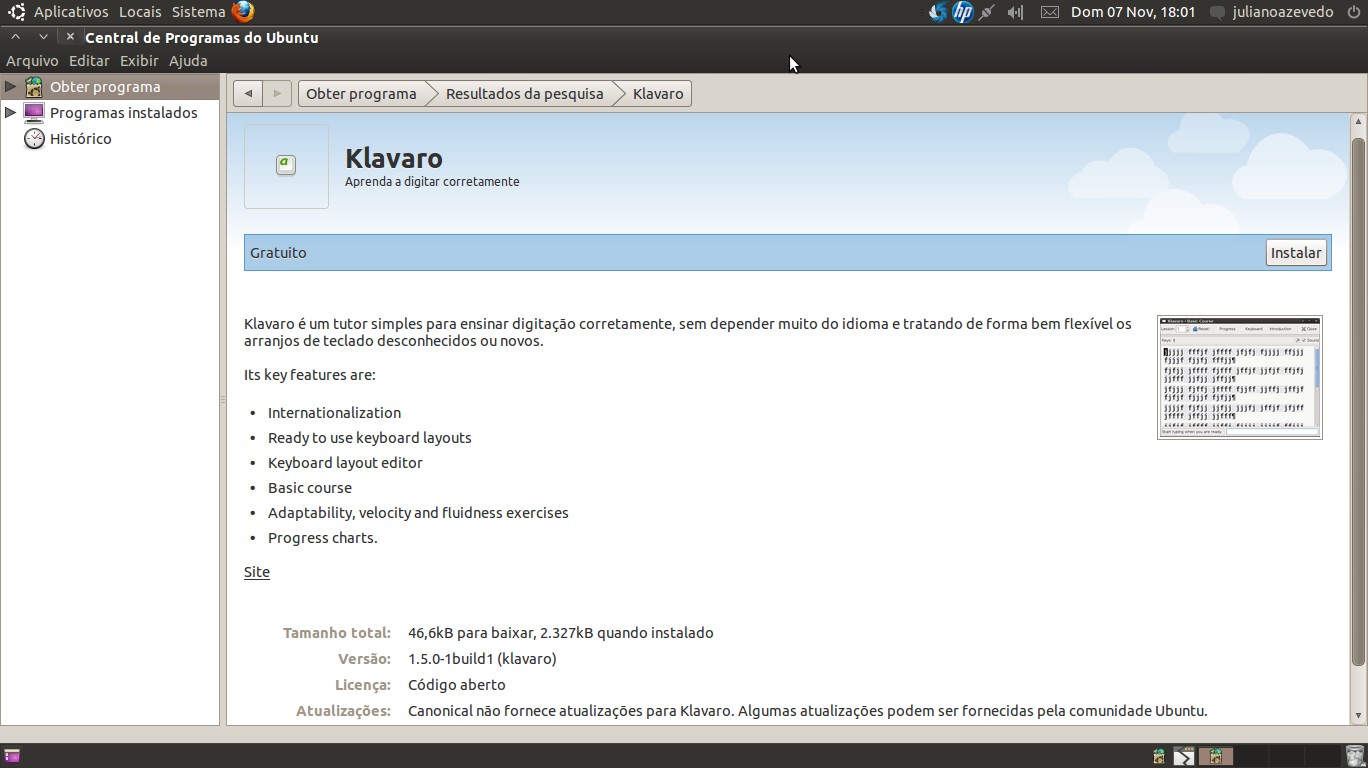Image resolution: width=1368 pixels, height=768 pixels.
Task: Install Klavaro with the Instalar button
Action: 1296,253
